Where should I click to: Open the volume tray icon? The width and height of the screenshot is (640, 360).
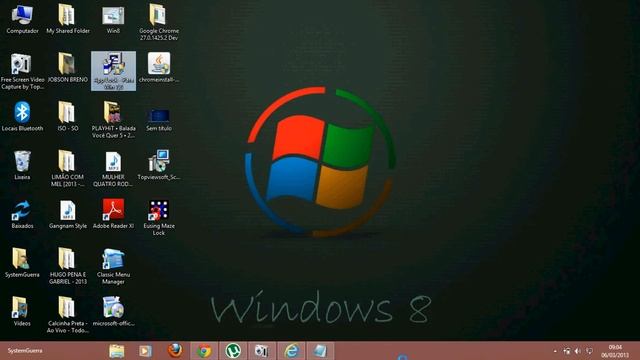coord(578,351)
